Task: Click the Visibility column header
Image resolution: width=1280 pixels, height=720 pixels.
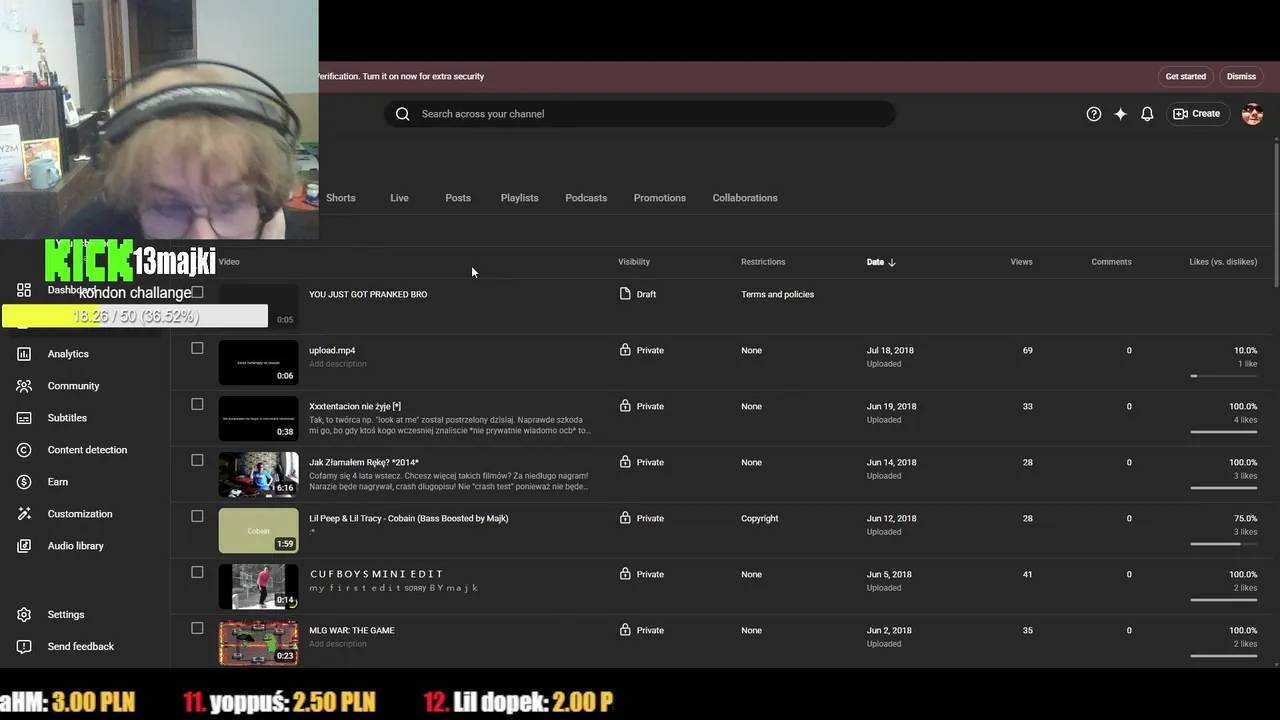Action: coord(634,262)
